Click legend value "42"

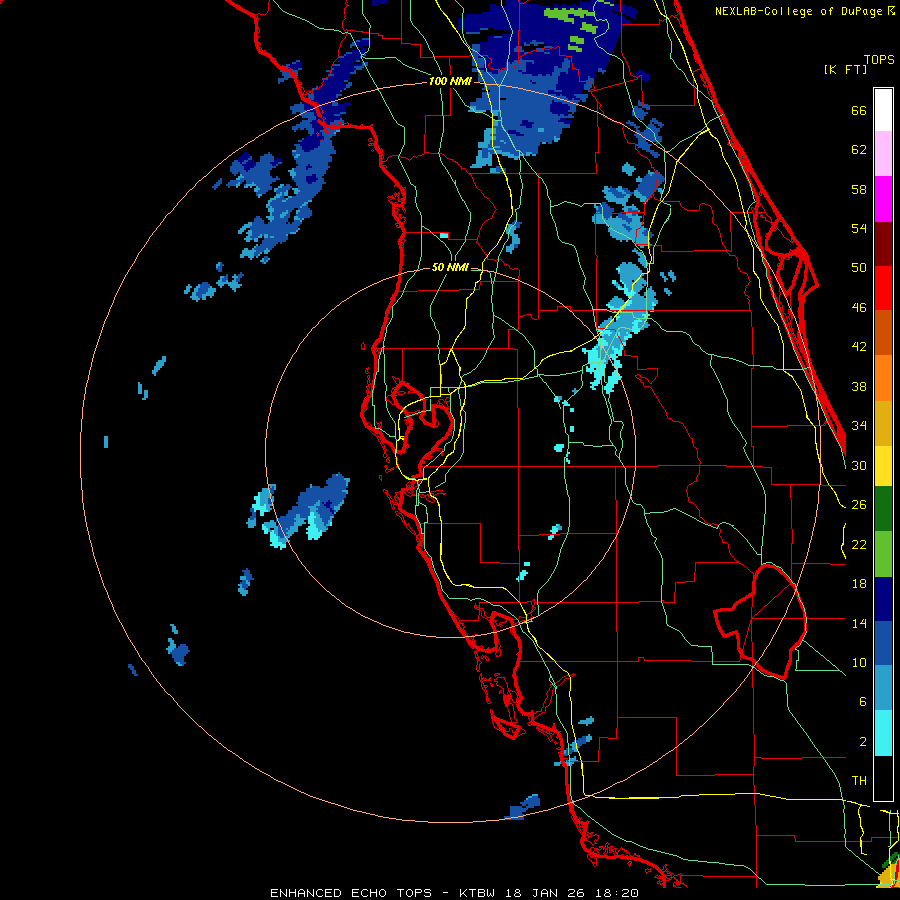(859, 347)
